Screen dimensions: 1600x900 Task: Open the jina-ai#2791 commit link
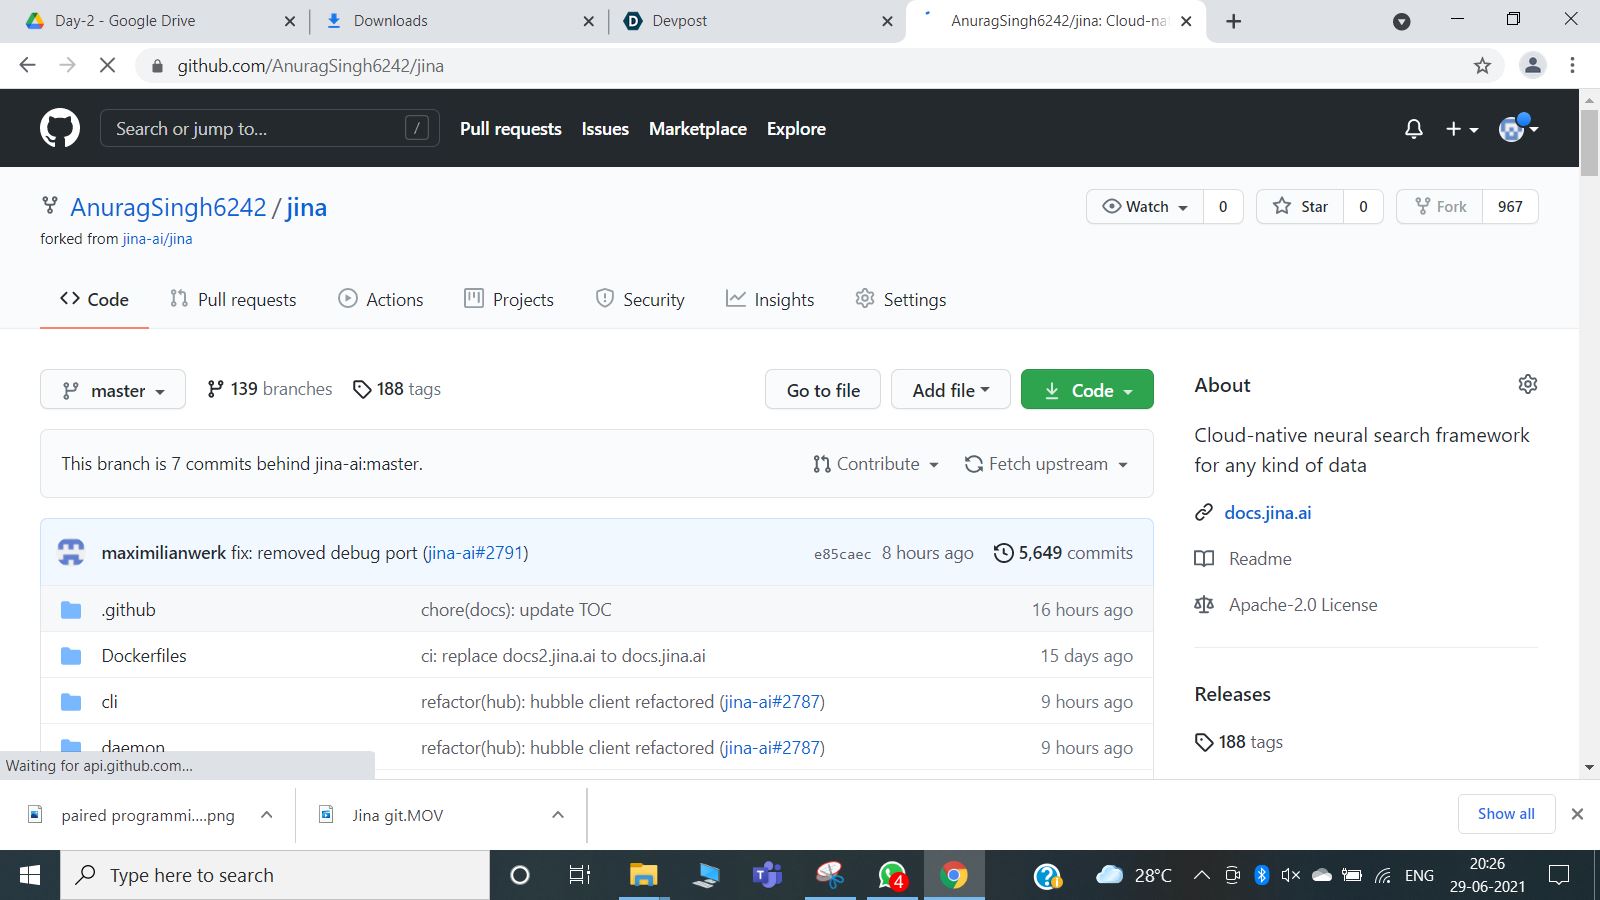click(x=476, y=553)
